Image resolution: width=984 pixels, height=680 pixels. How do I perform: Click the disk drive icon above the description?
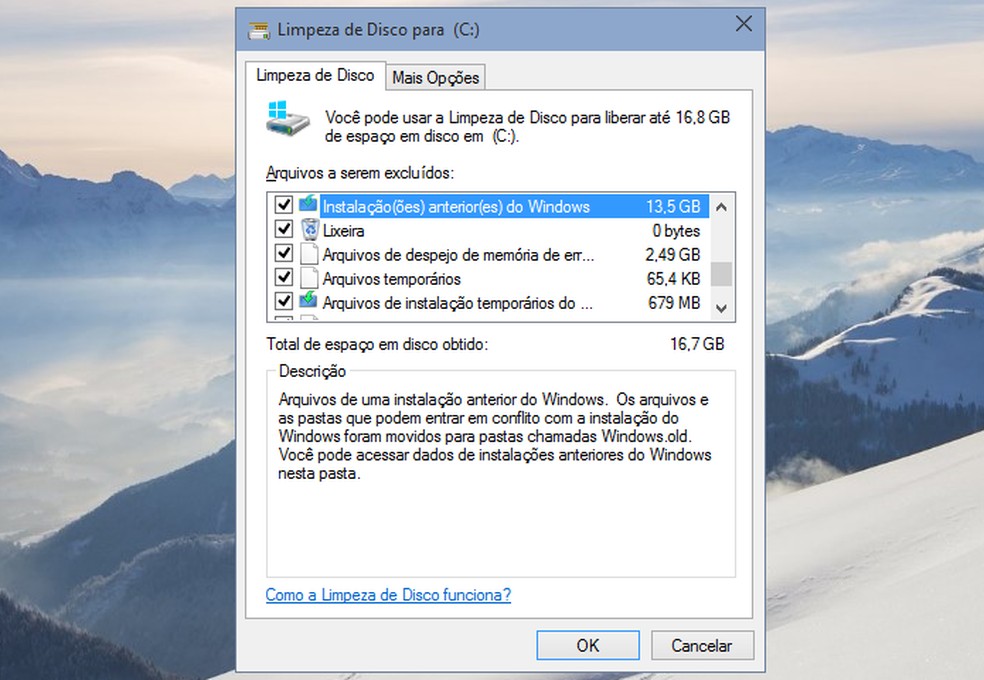288,120
